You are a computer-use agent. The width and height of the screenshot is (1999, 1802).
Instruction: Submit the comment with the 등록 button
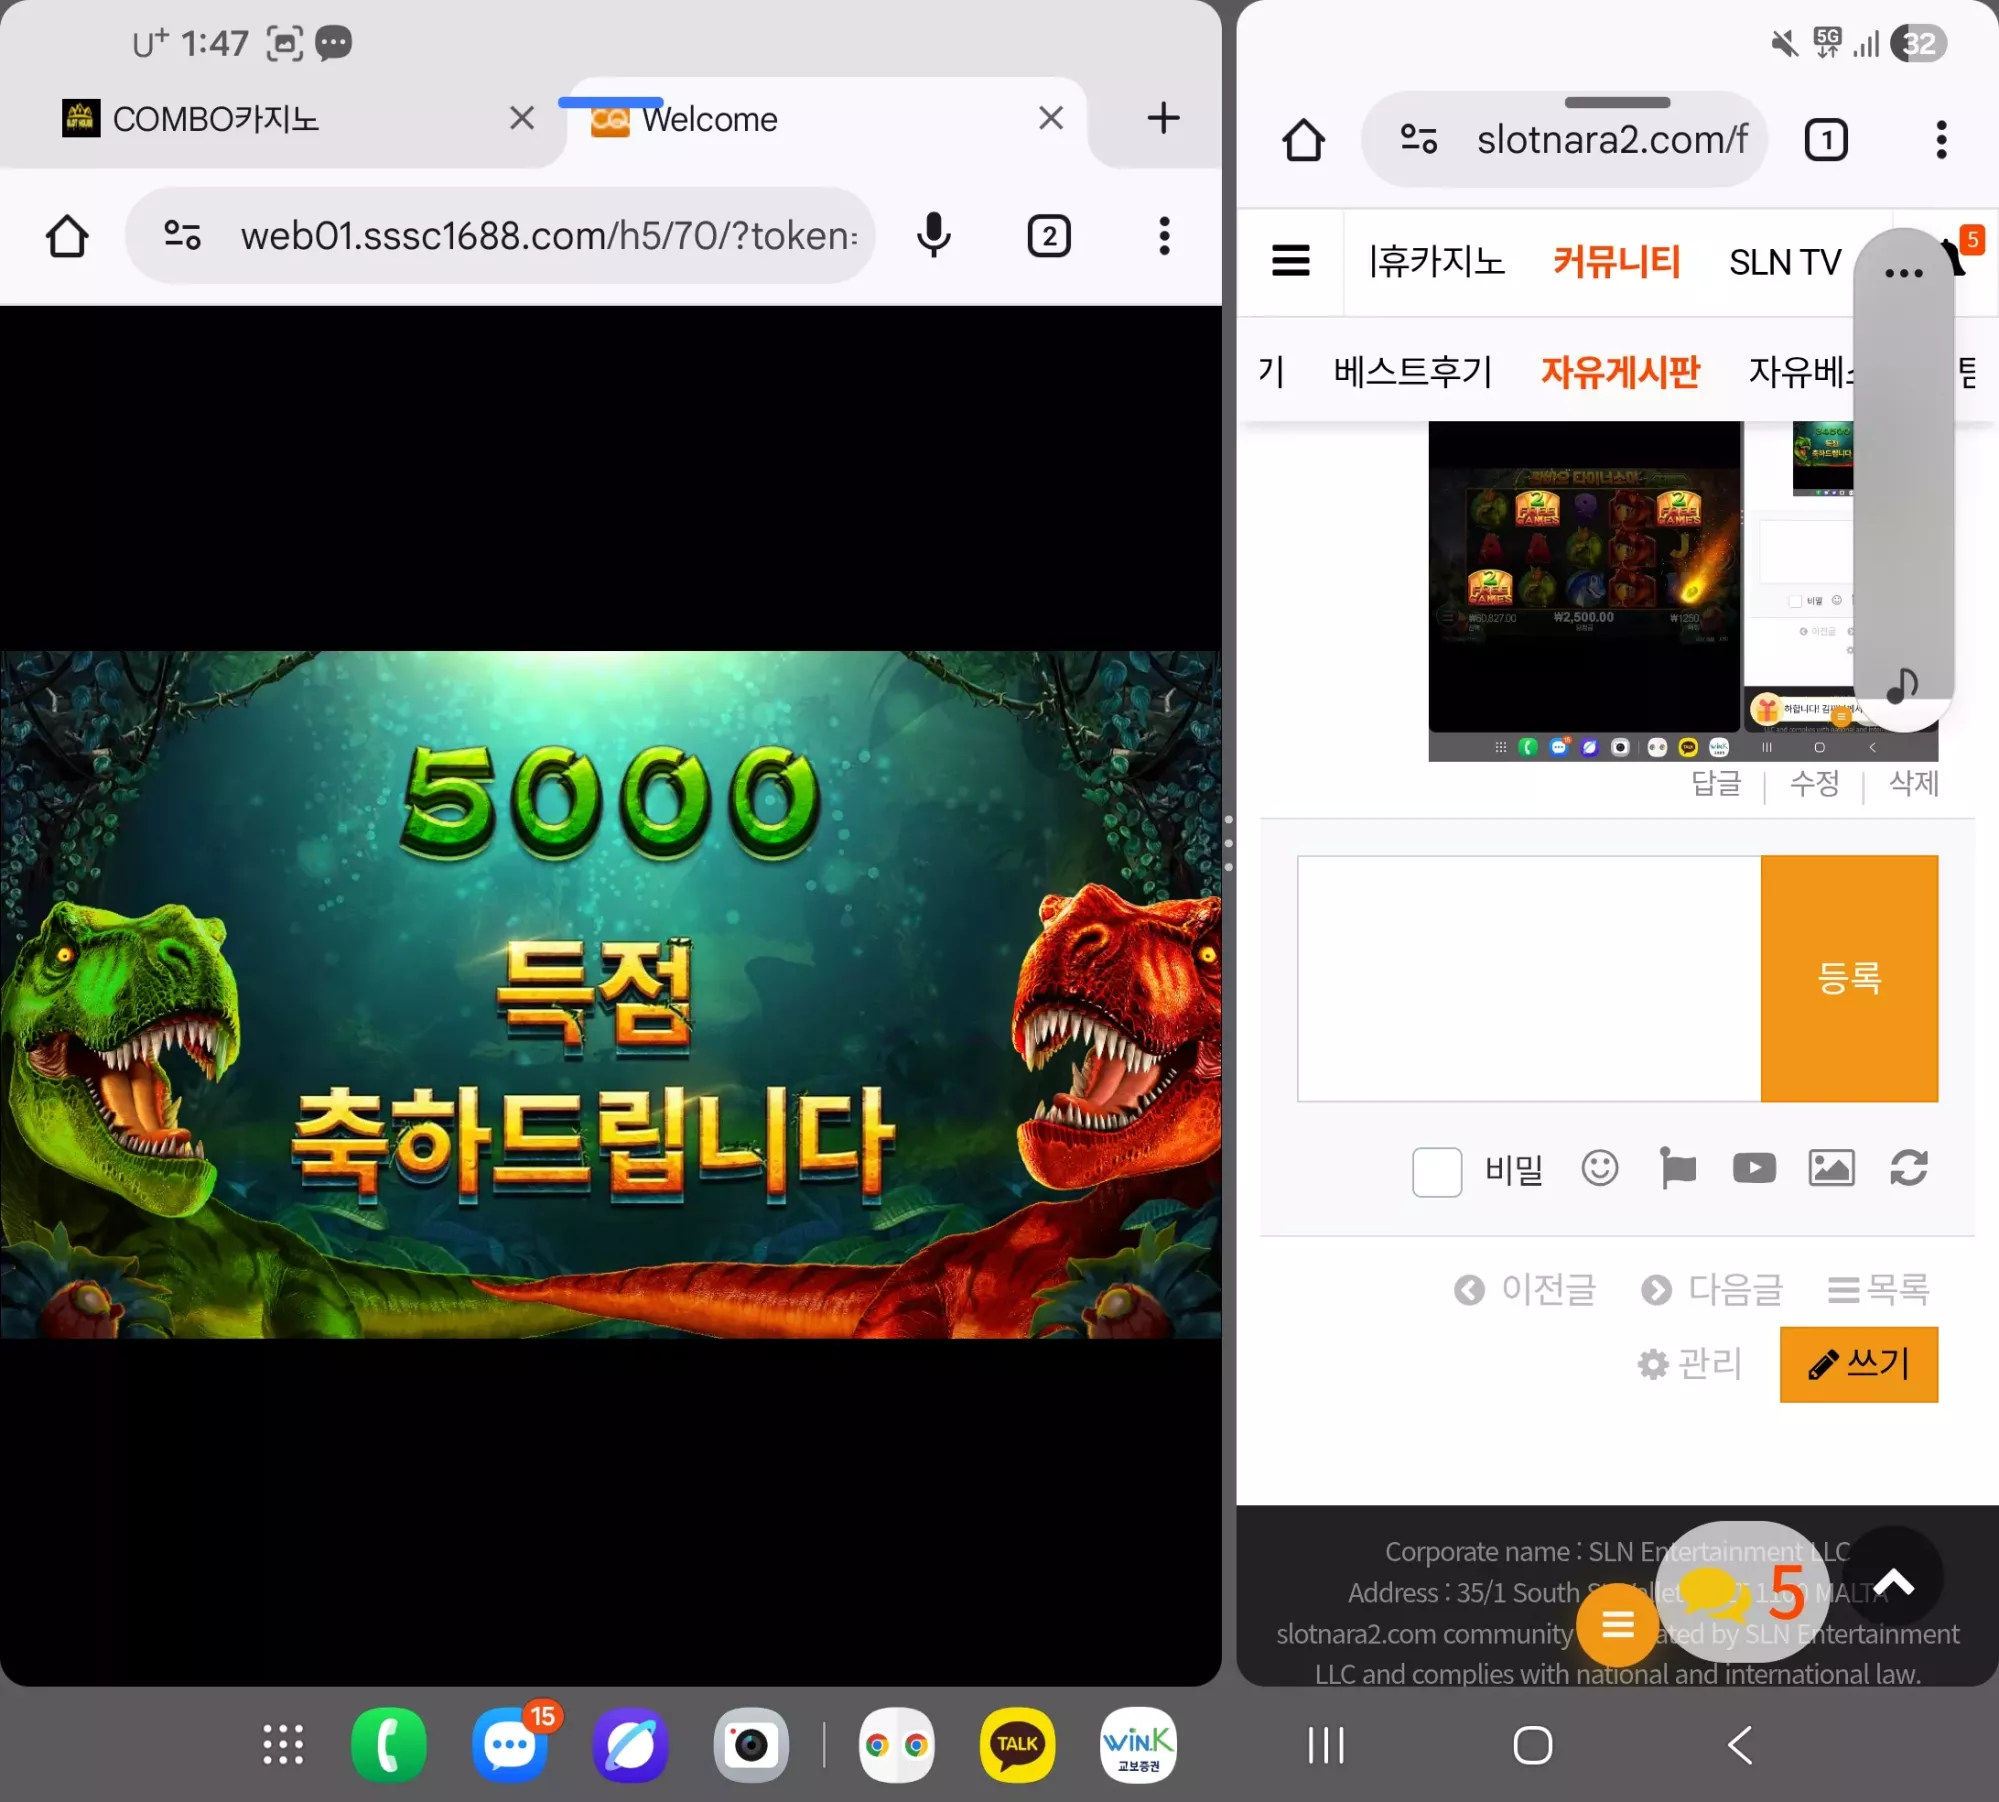coord(1849,978)
